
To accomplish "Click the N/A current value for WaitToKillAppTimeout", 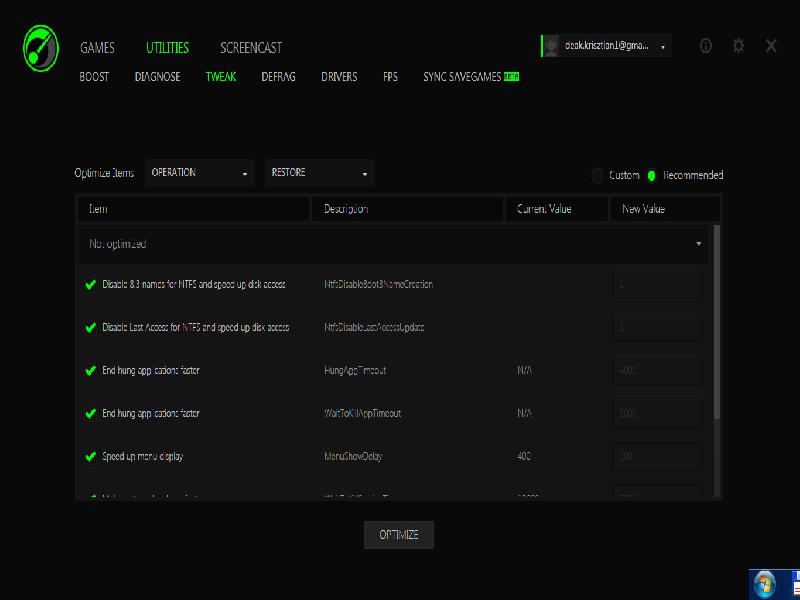I will point(524,413).
